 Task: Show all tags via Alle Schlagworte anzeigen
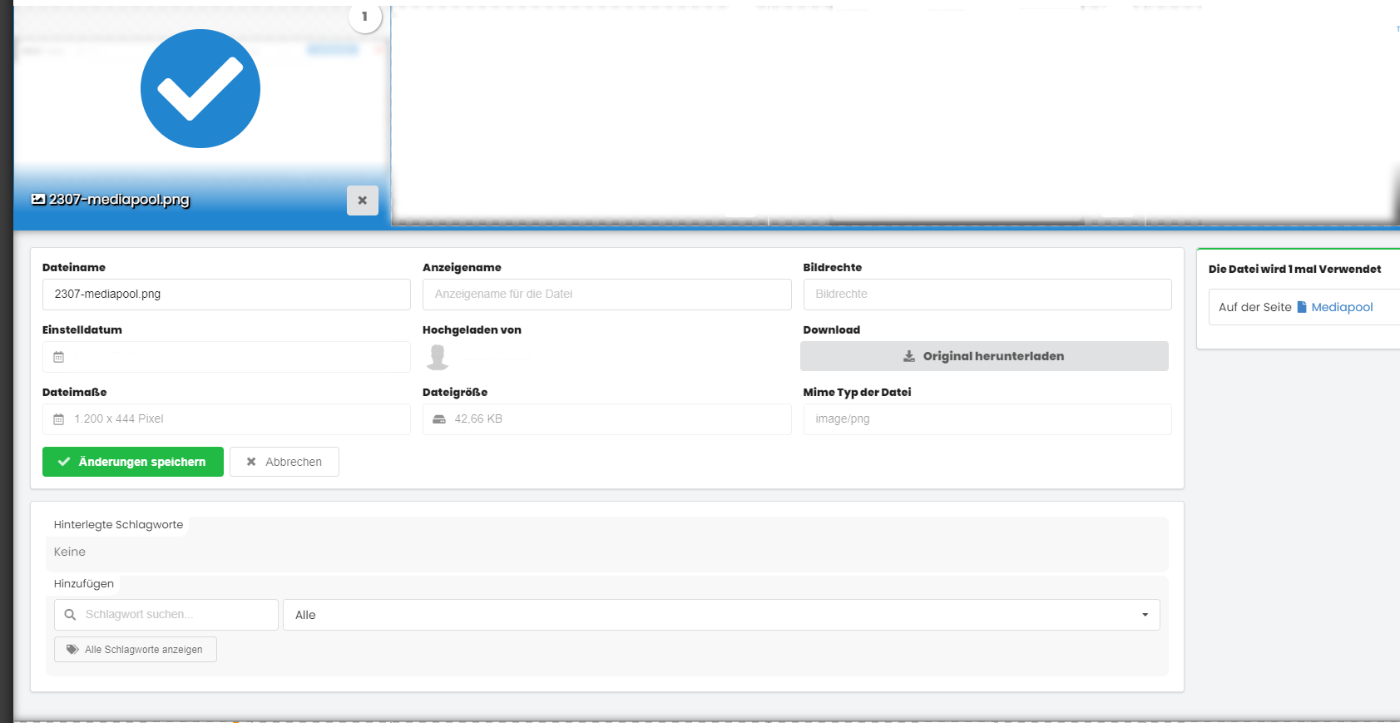tap(135, 649)
